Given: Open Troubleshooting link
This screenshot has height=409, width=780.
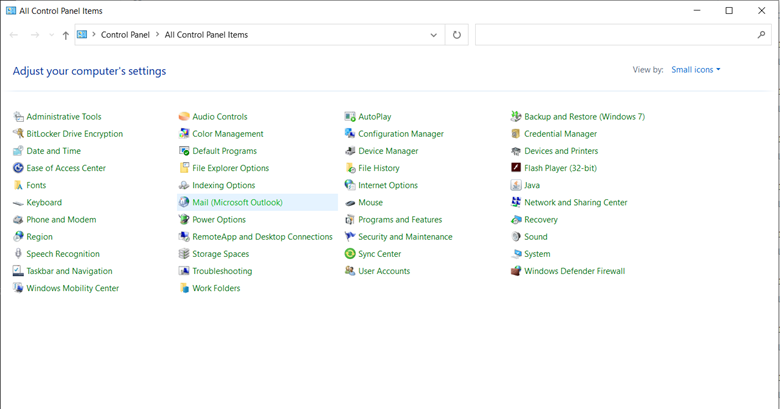Looking at the screenshot, I should (222, 271).
